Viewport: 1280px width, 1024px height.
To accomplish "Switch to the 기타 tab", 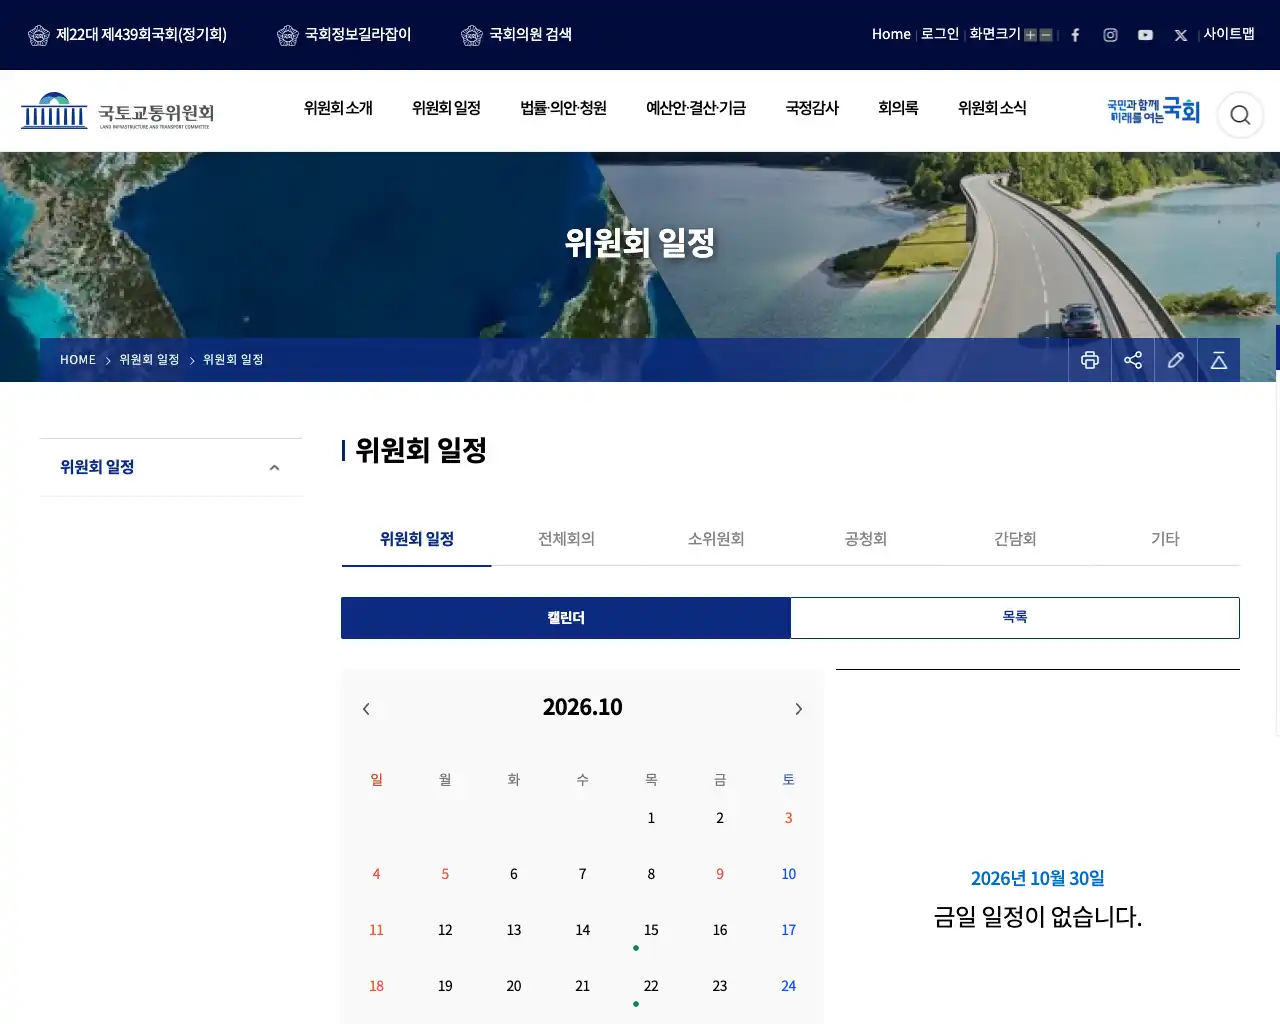I will [x=1165, y=539].
